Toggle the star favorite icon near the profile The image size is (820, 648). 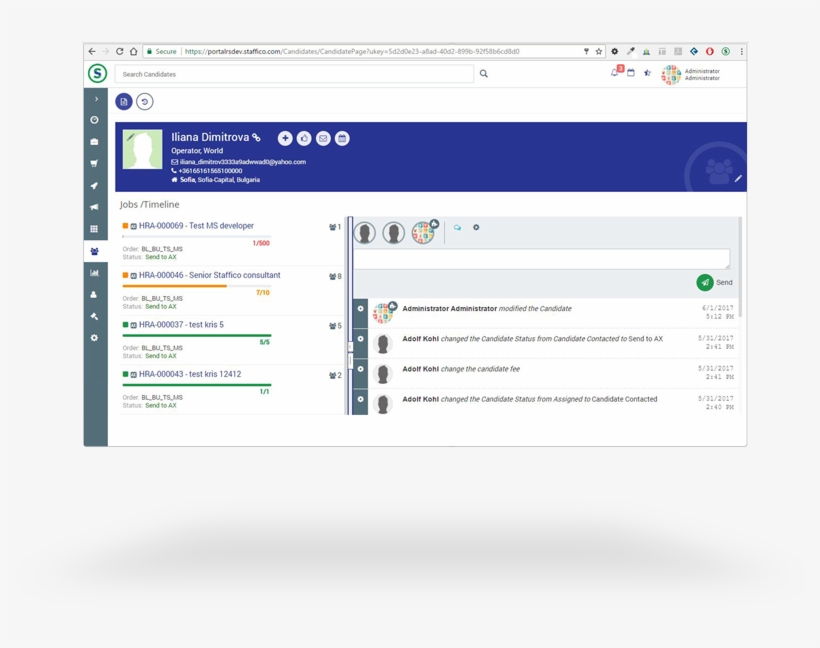(647, 74)
